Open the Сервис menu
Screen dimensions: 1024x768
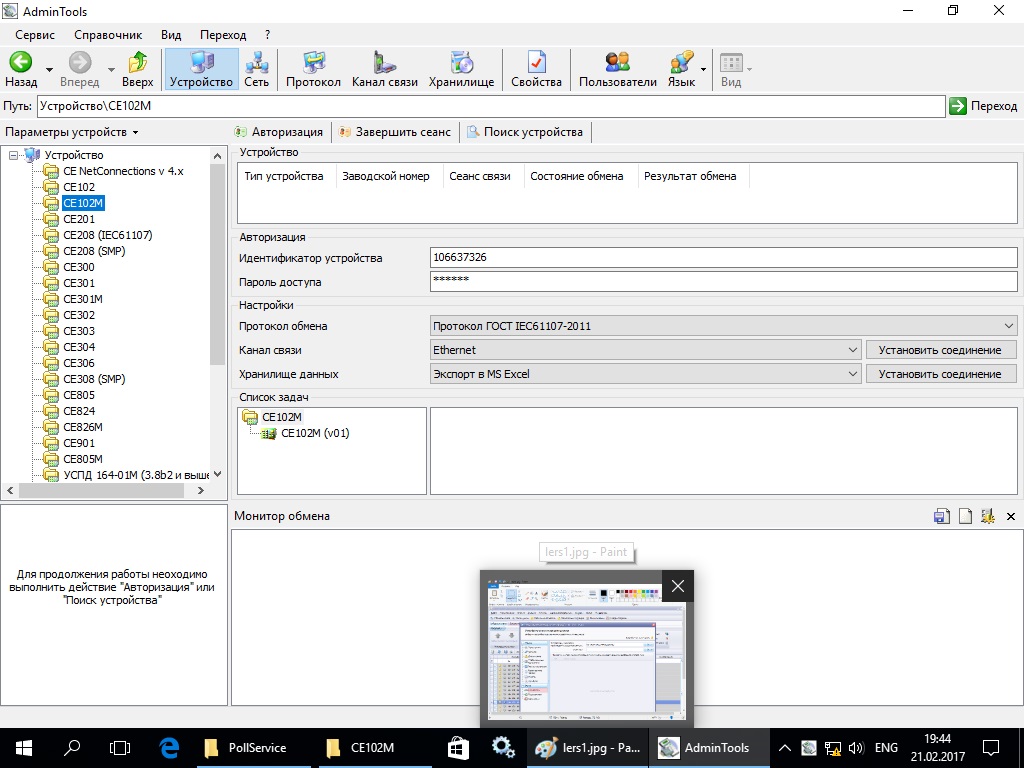35,35
